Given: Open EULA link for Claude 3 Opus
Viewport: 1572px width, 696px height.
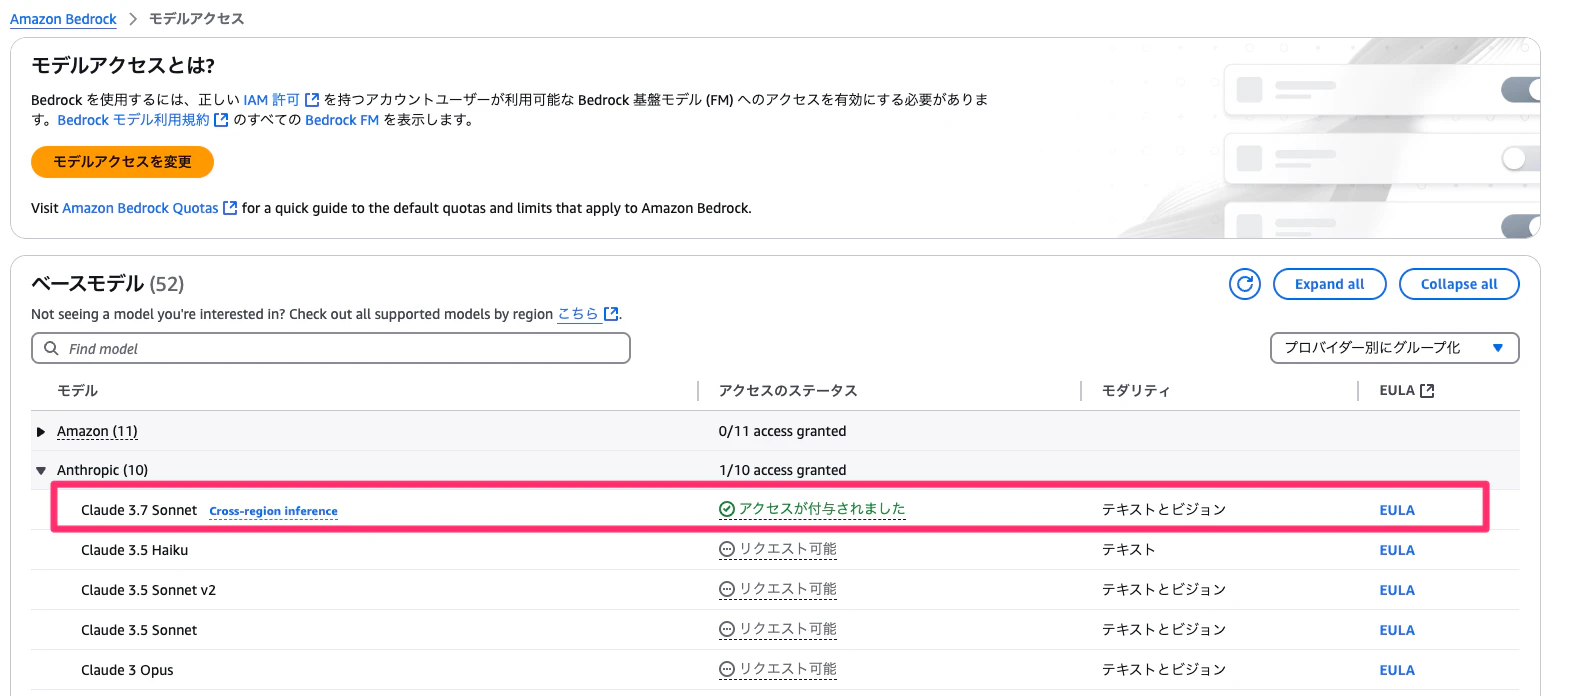Looking at the screenshot, I should click(x=1397, y=670).
